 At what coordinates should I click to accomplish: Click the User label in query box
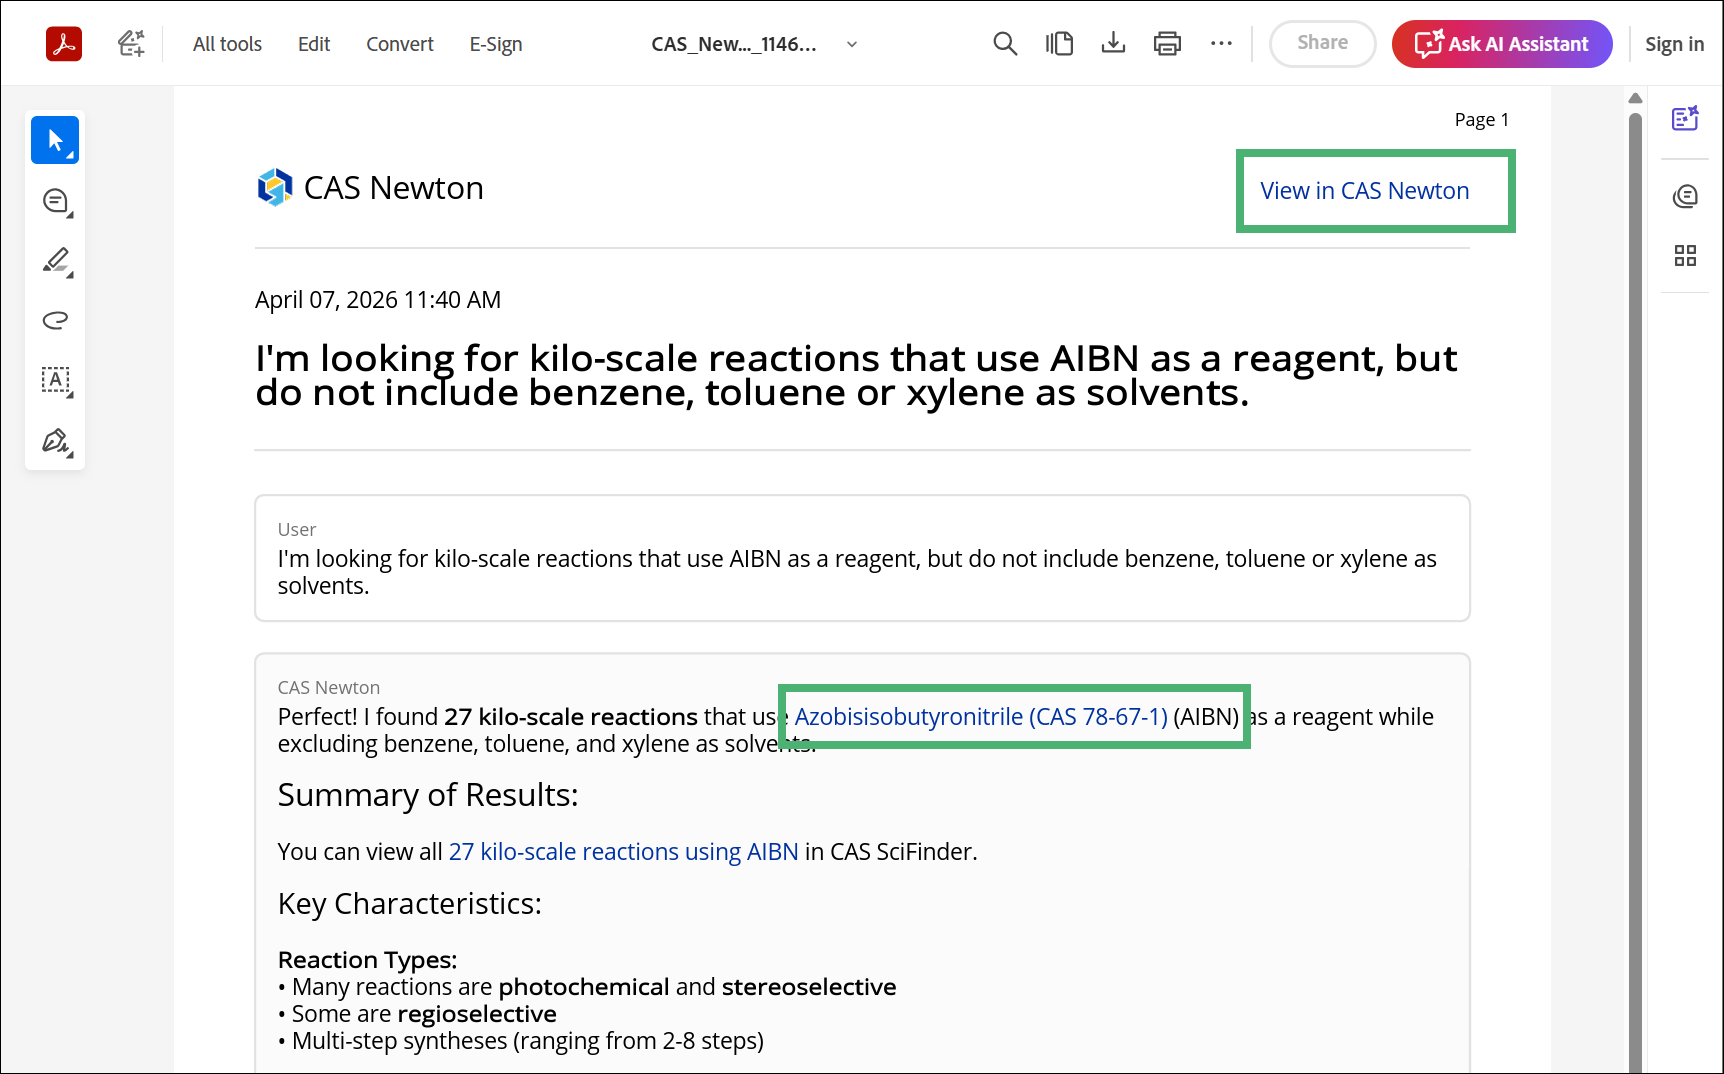tap(297, 530)
